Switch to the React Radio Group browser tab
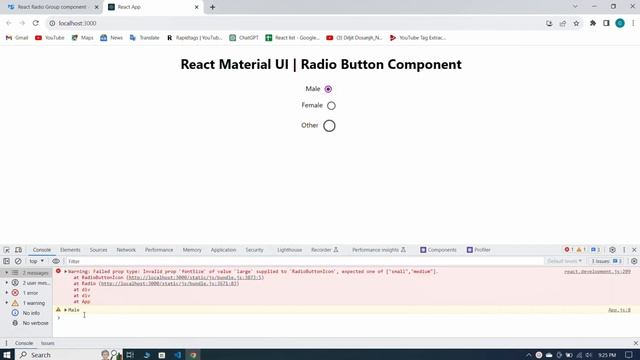Image resolution: width=640 pixels, height=360 pixels. point(52,7)
